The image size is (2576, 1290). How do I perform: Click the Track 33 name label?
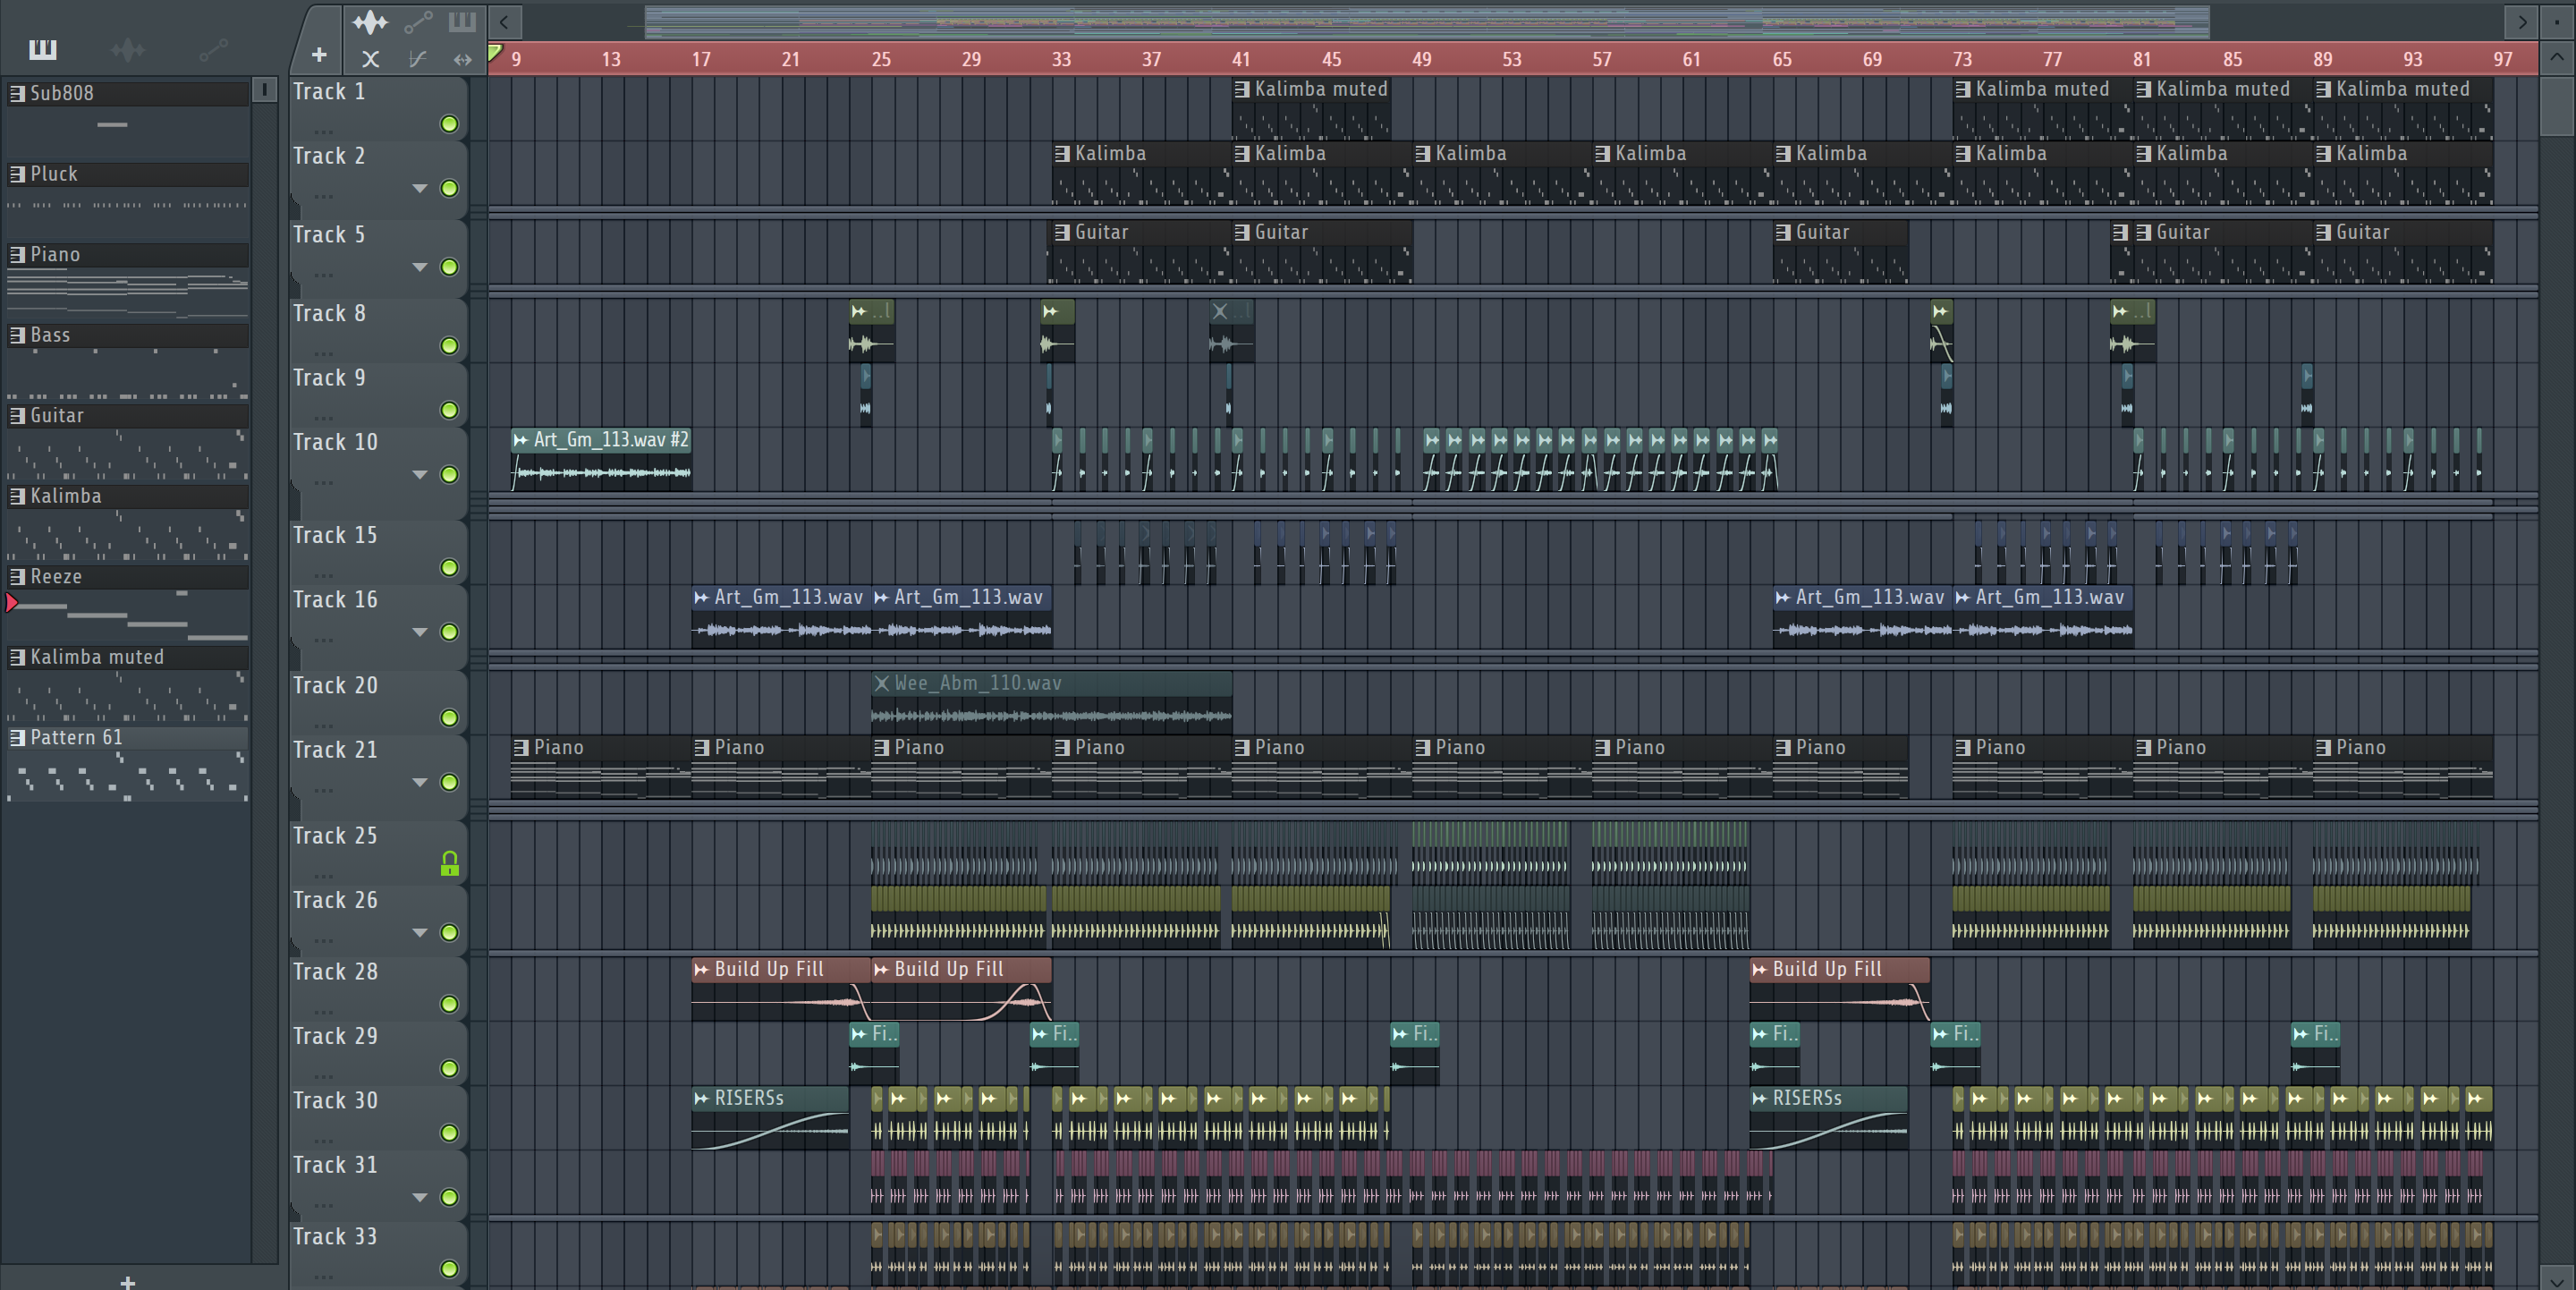[x=335, y=1236]
